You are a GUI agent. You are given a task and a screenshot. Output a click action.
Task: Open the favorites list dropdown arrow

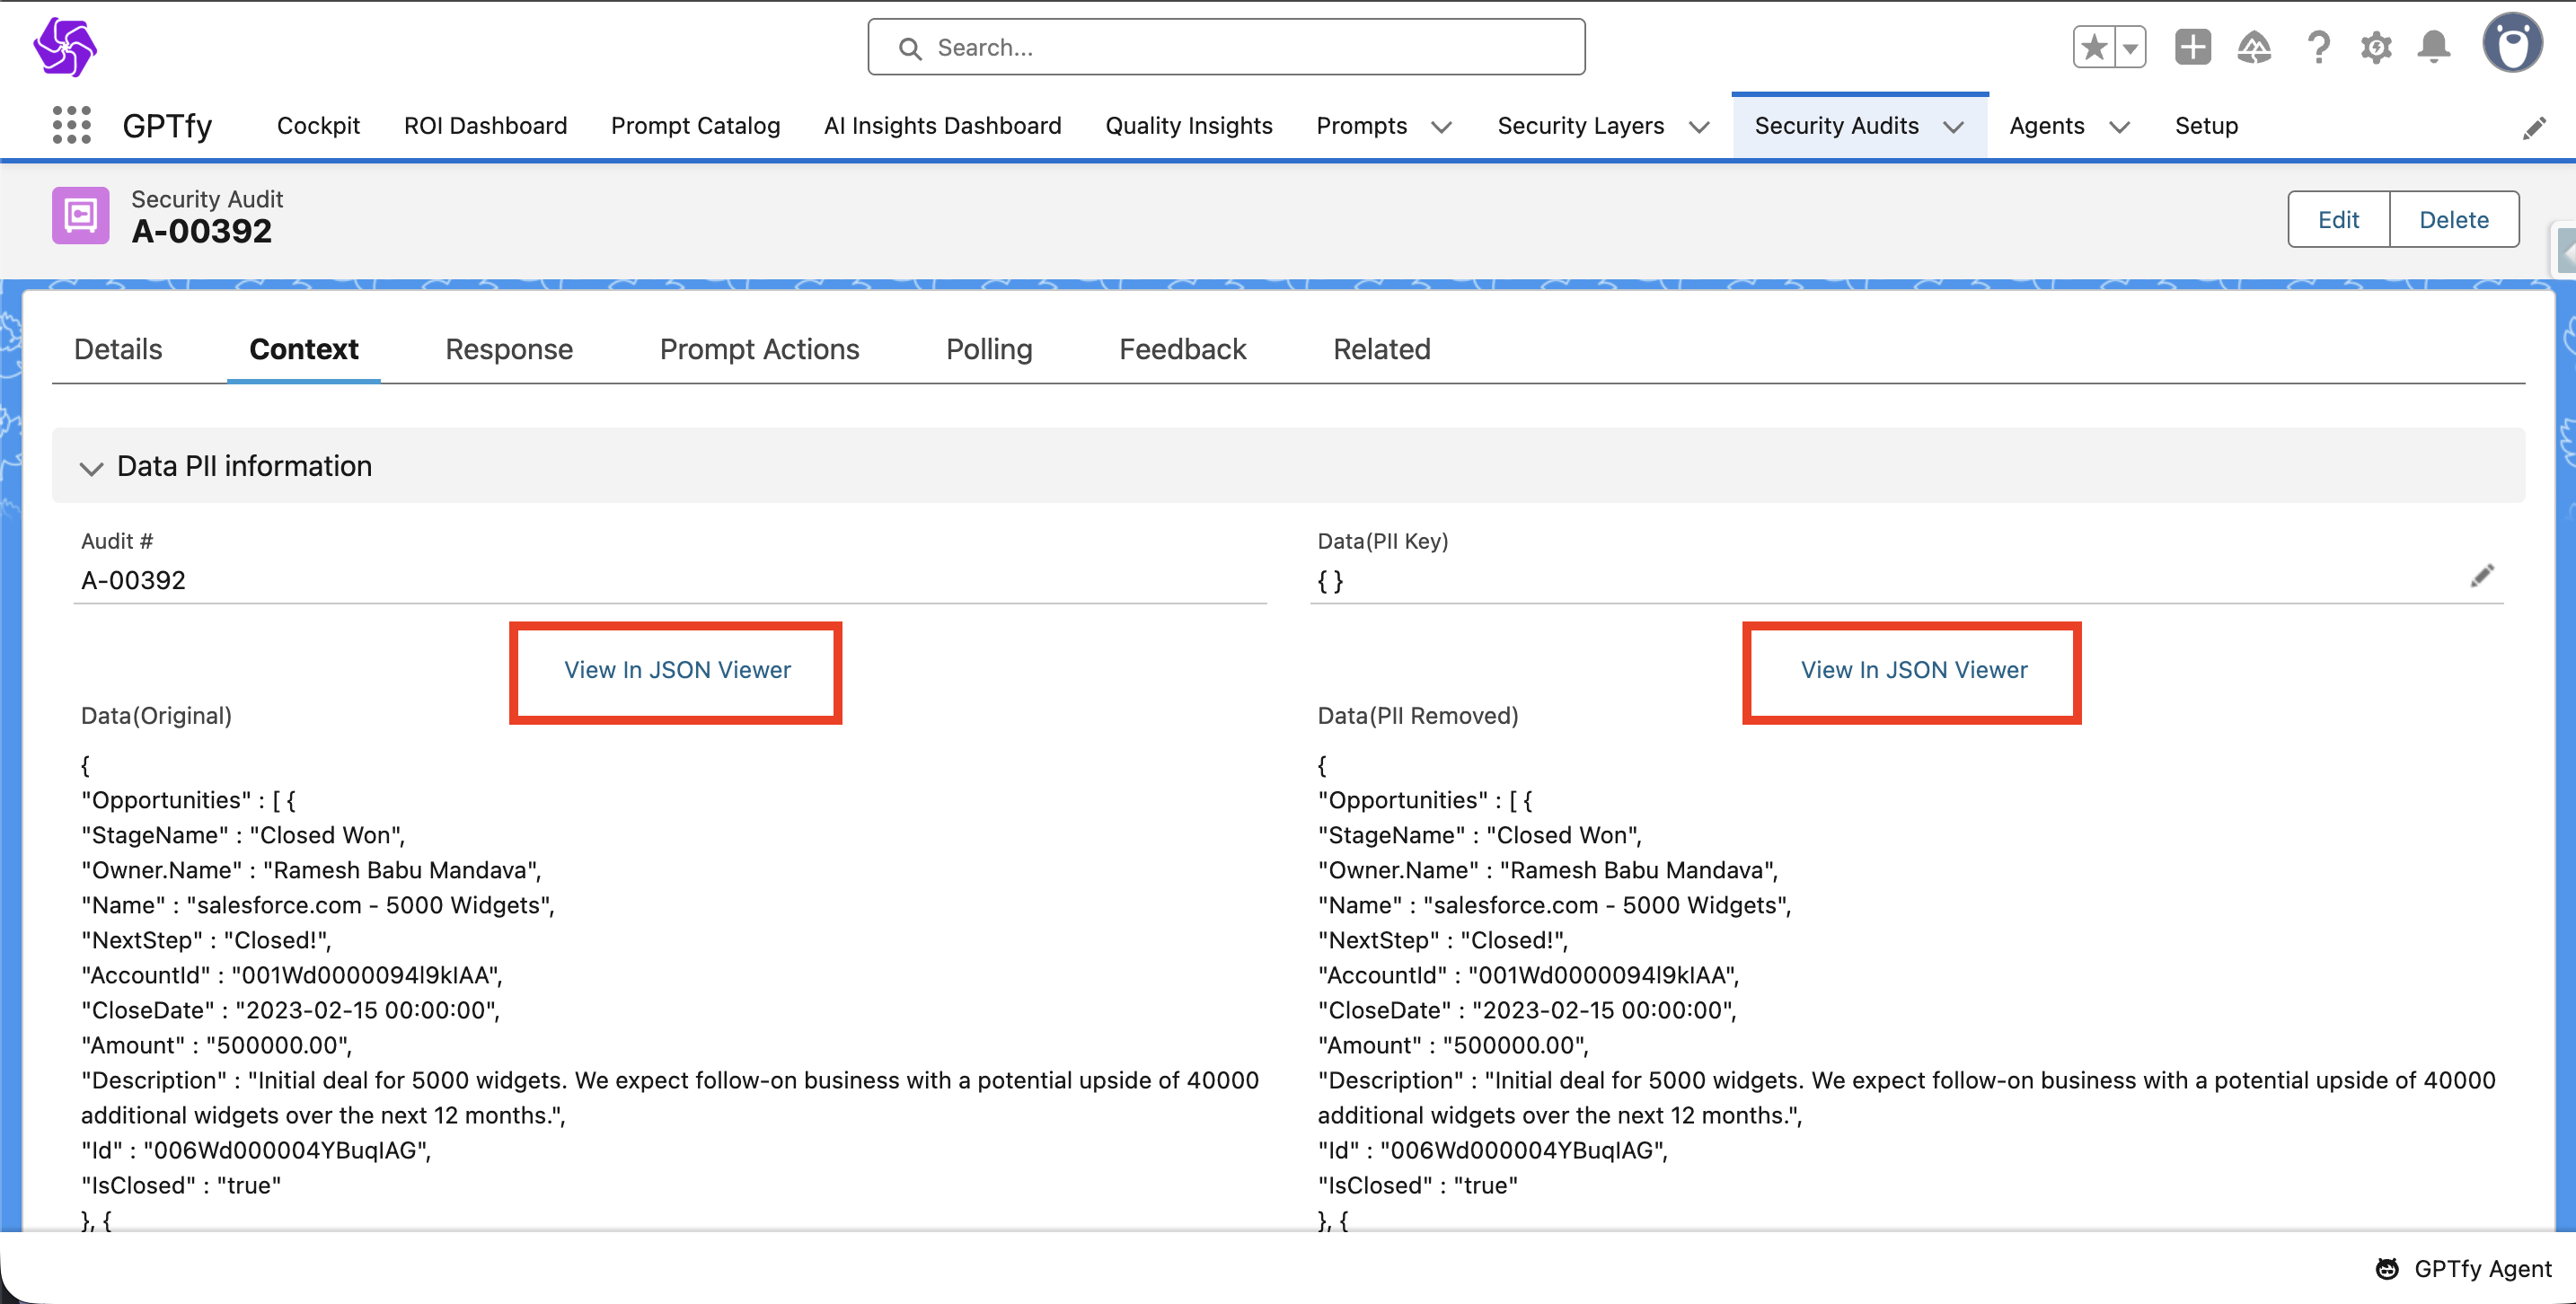[2130, 47]
